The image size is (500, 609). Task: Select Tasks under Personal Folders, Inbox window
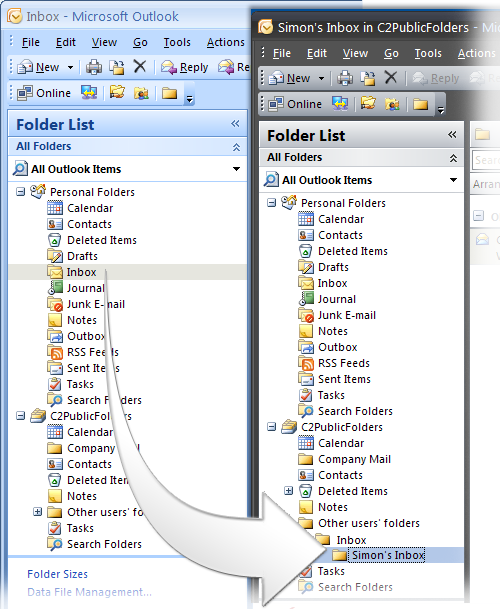pyautogui.click(x=70, y=384)
